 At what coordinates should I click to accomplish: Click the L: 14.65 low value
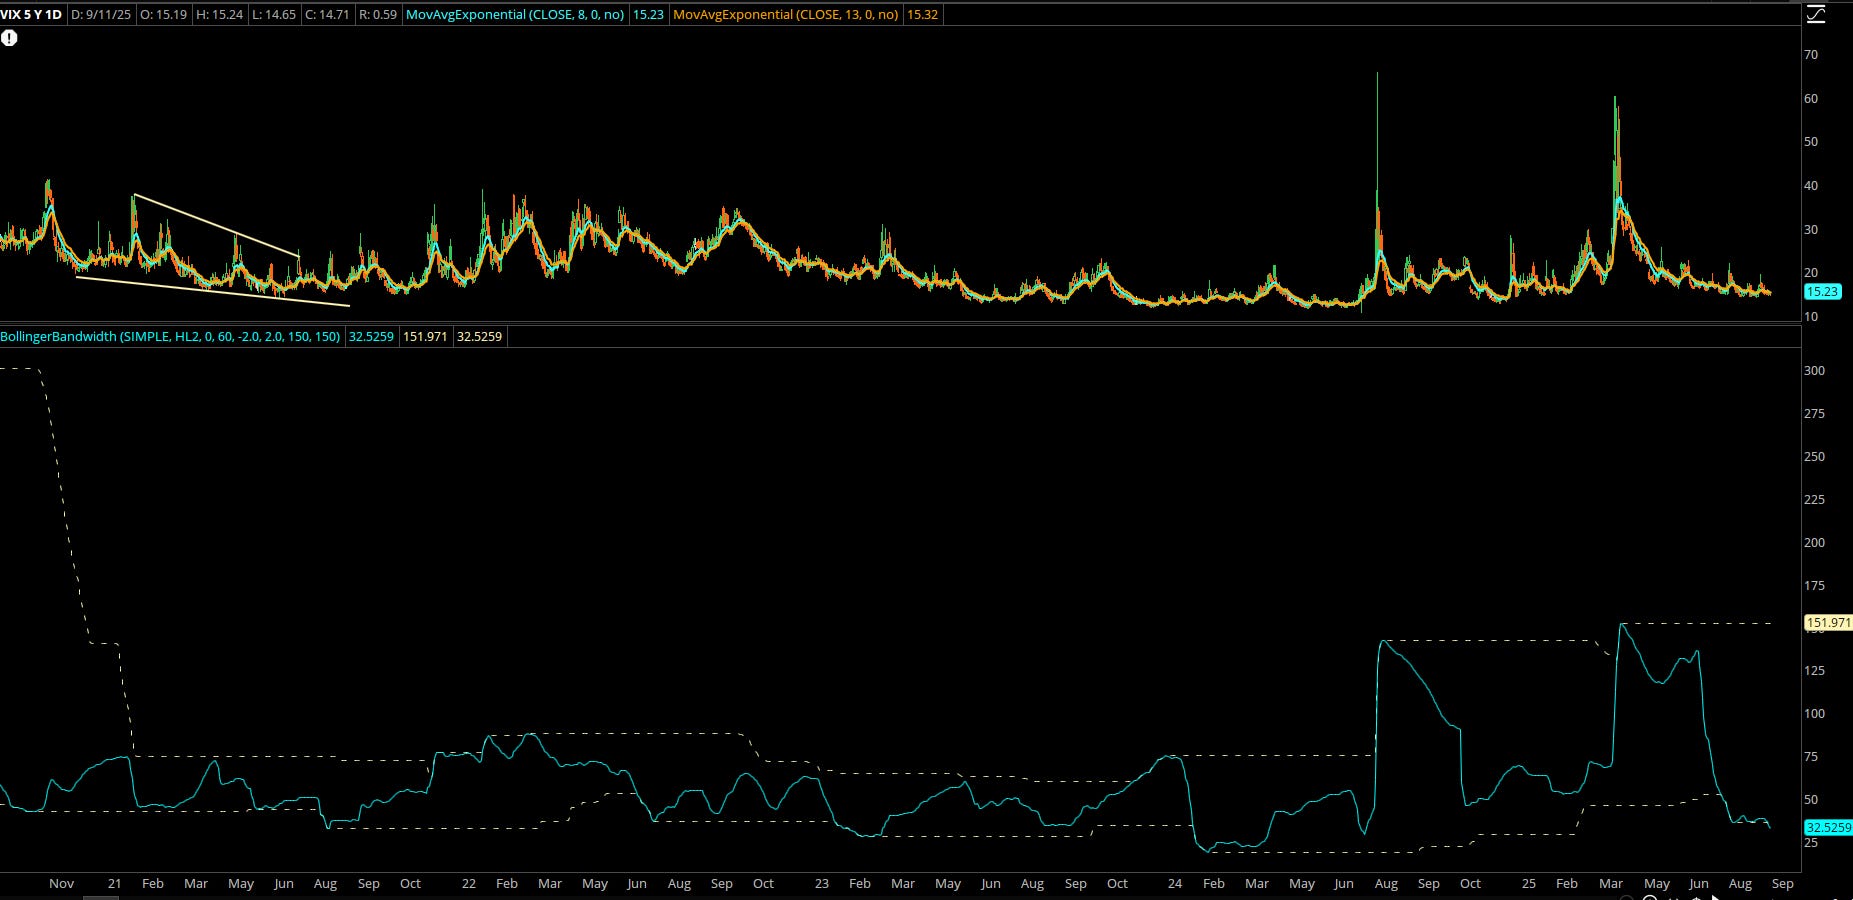[272, 15]
